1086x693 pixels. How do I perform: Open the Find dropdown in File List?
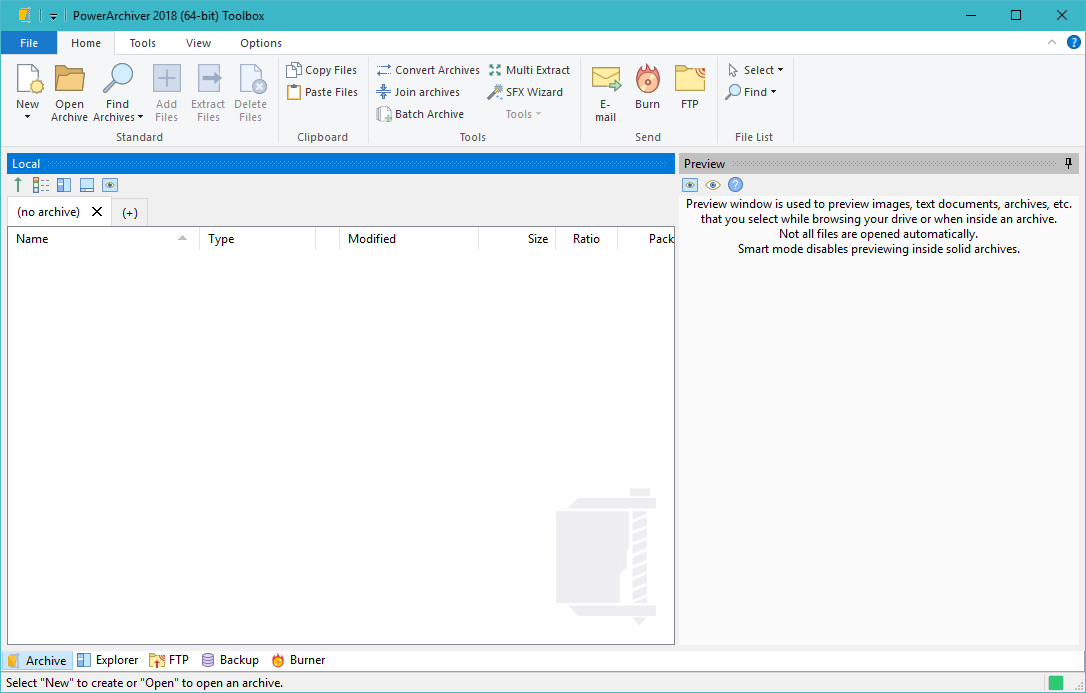coord(751,92)
